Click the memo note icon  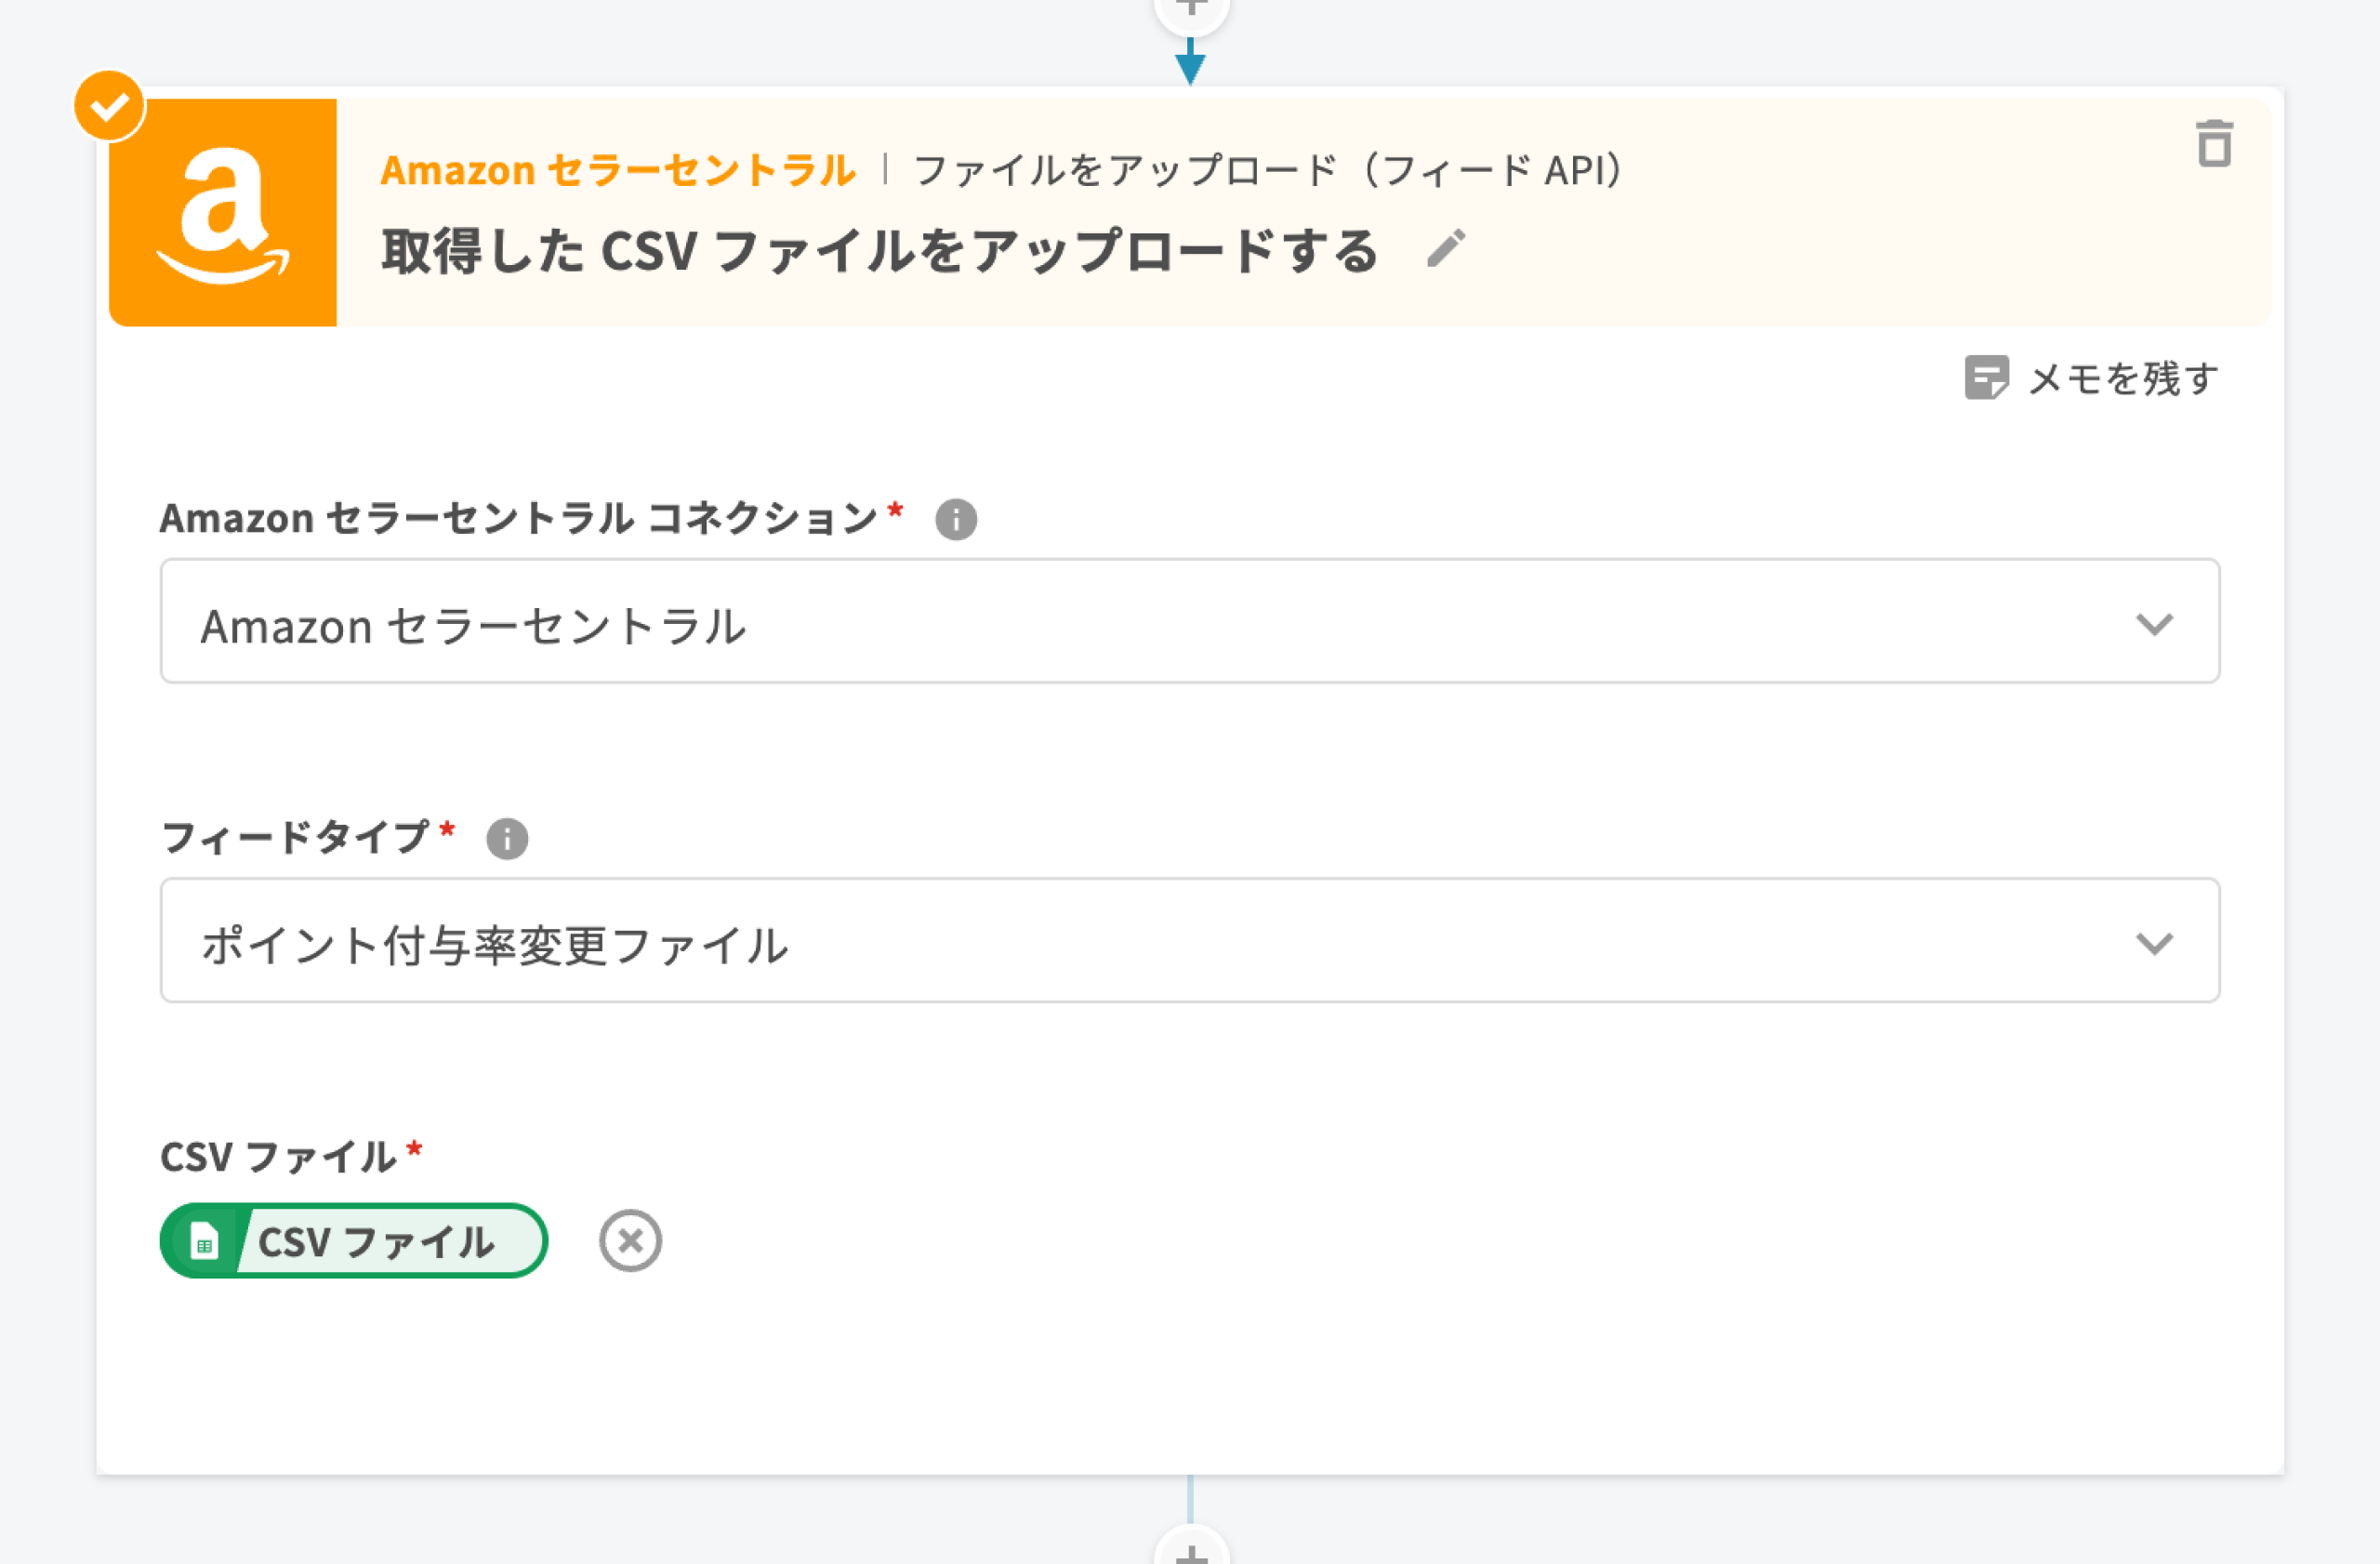point(1986,378)
